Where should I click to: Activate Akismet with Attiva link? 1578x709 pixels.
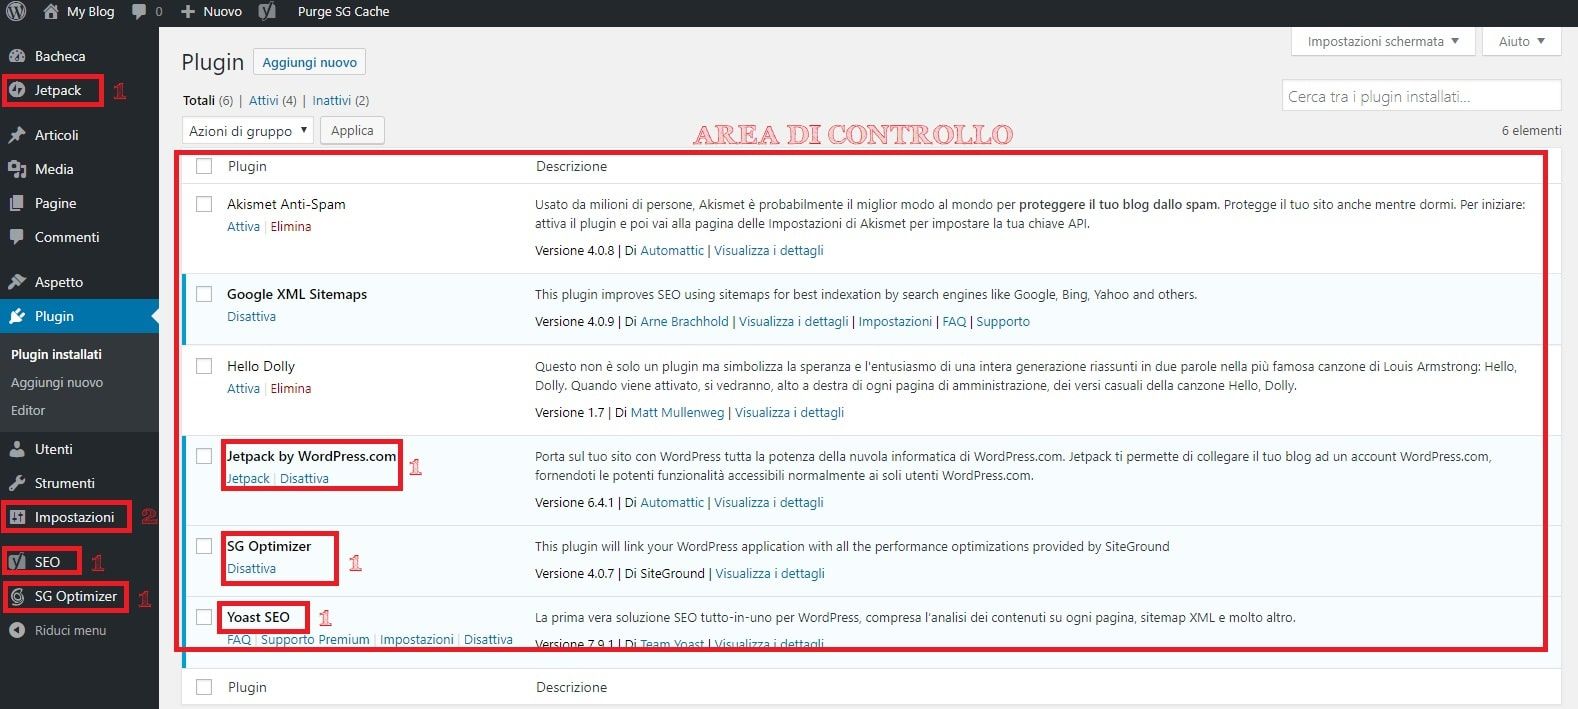click(243, 227)
